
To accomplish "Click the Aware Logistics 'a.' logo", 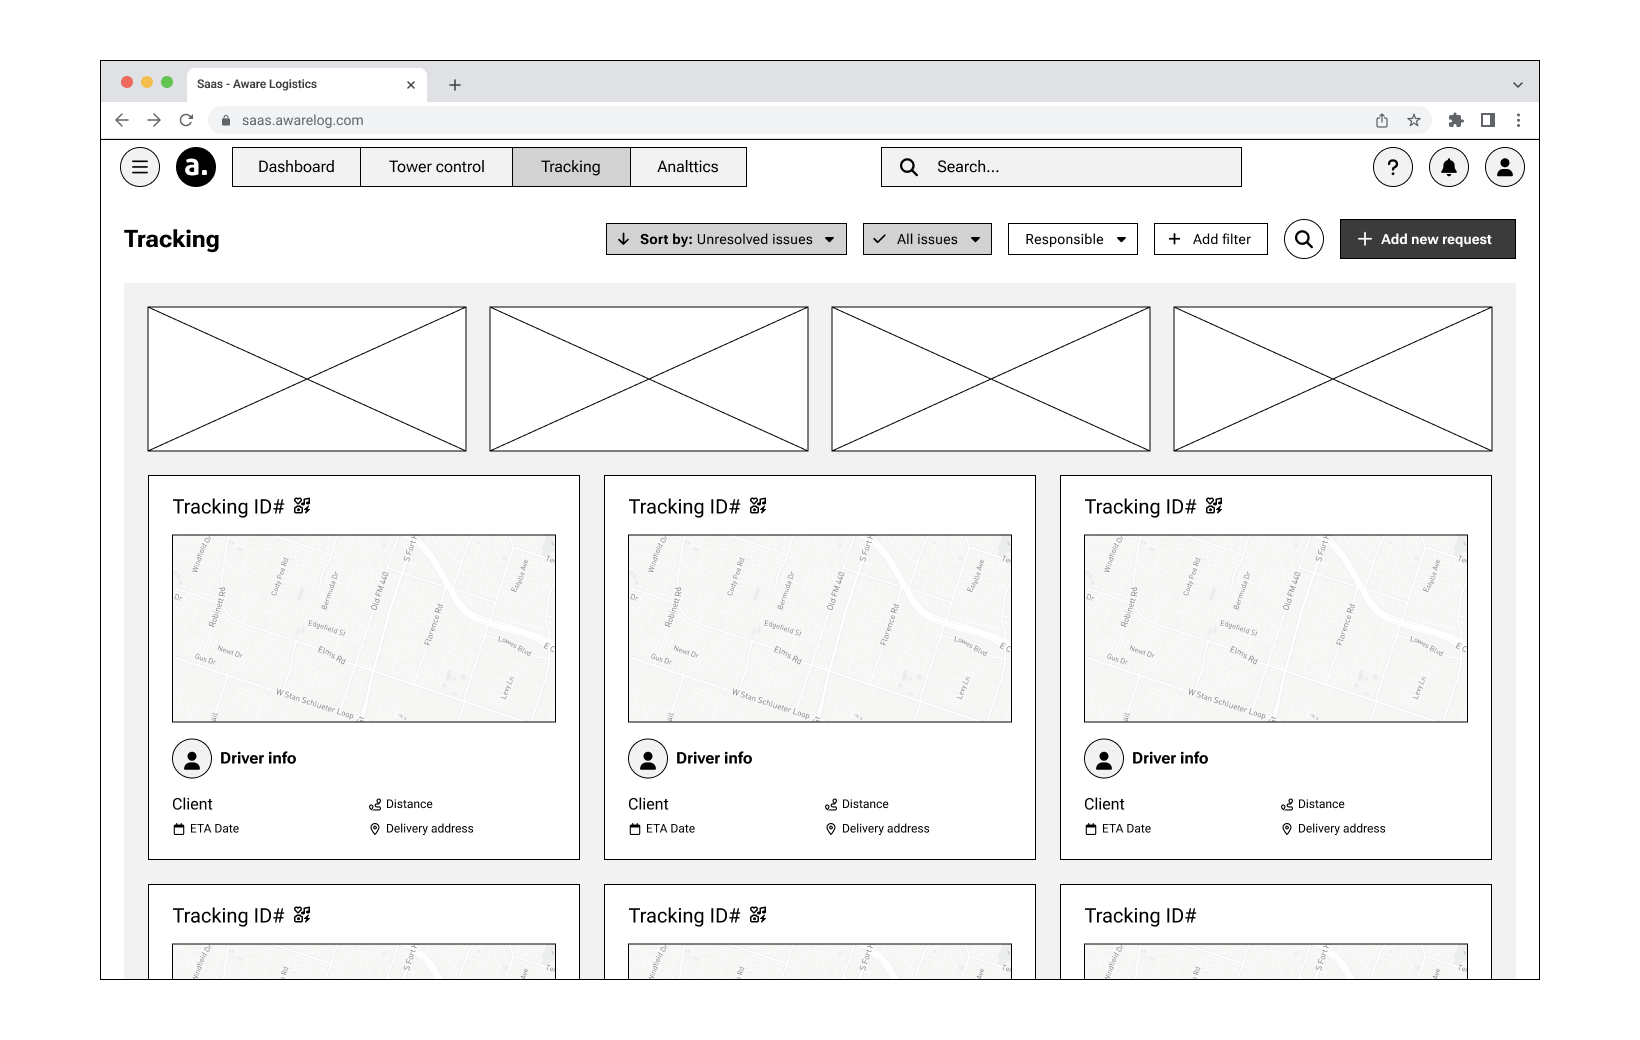I will (196, 167).
